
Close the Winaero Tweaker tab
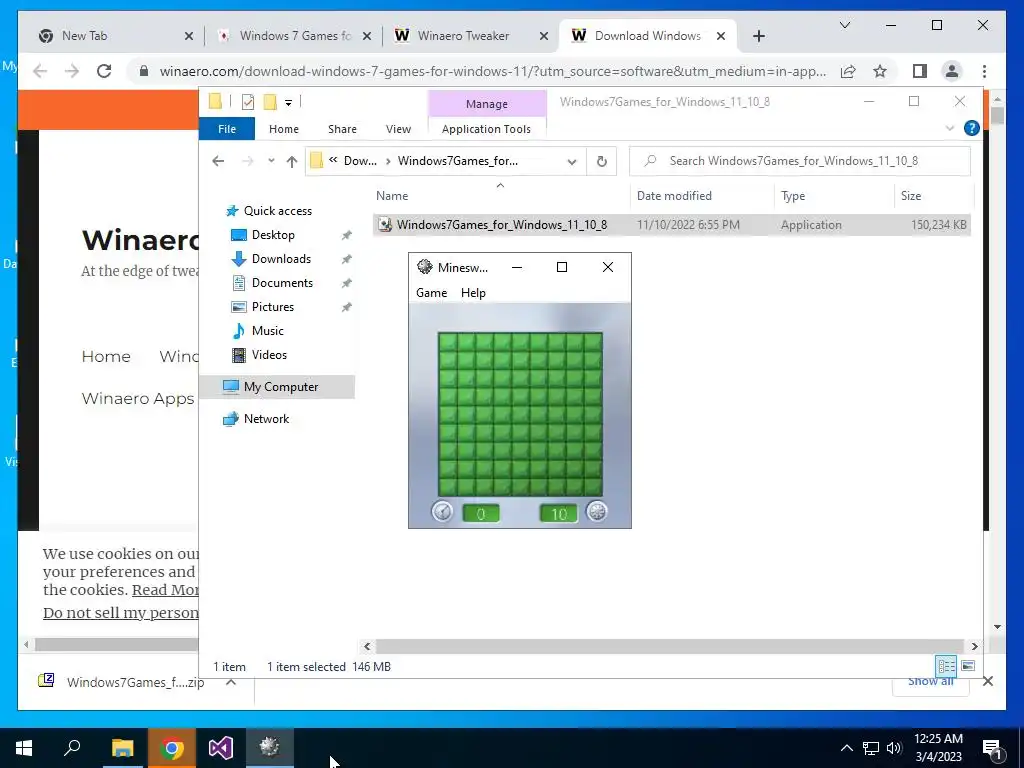pyautogui.click(x=543, y=36)
